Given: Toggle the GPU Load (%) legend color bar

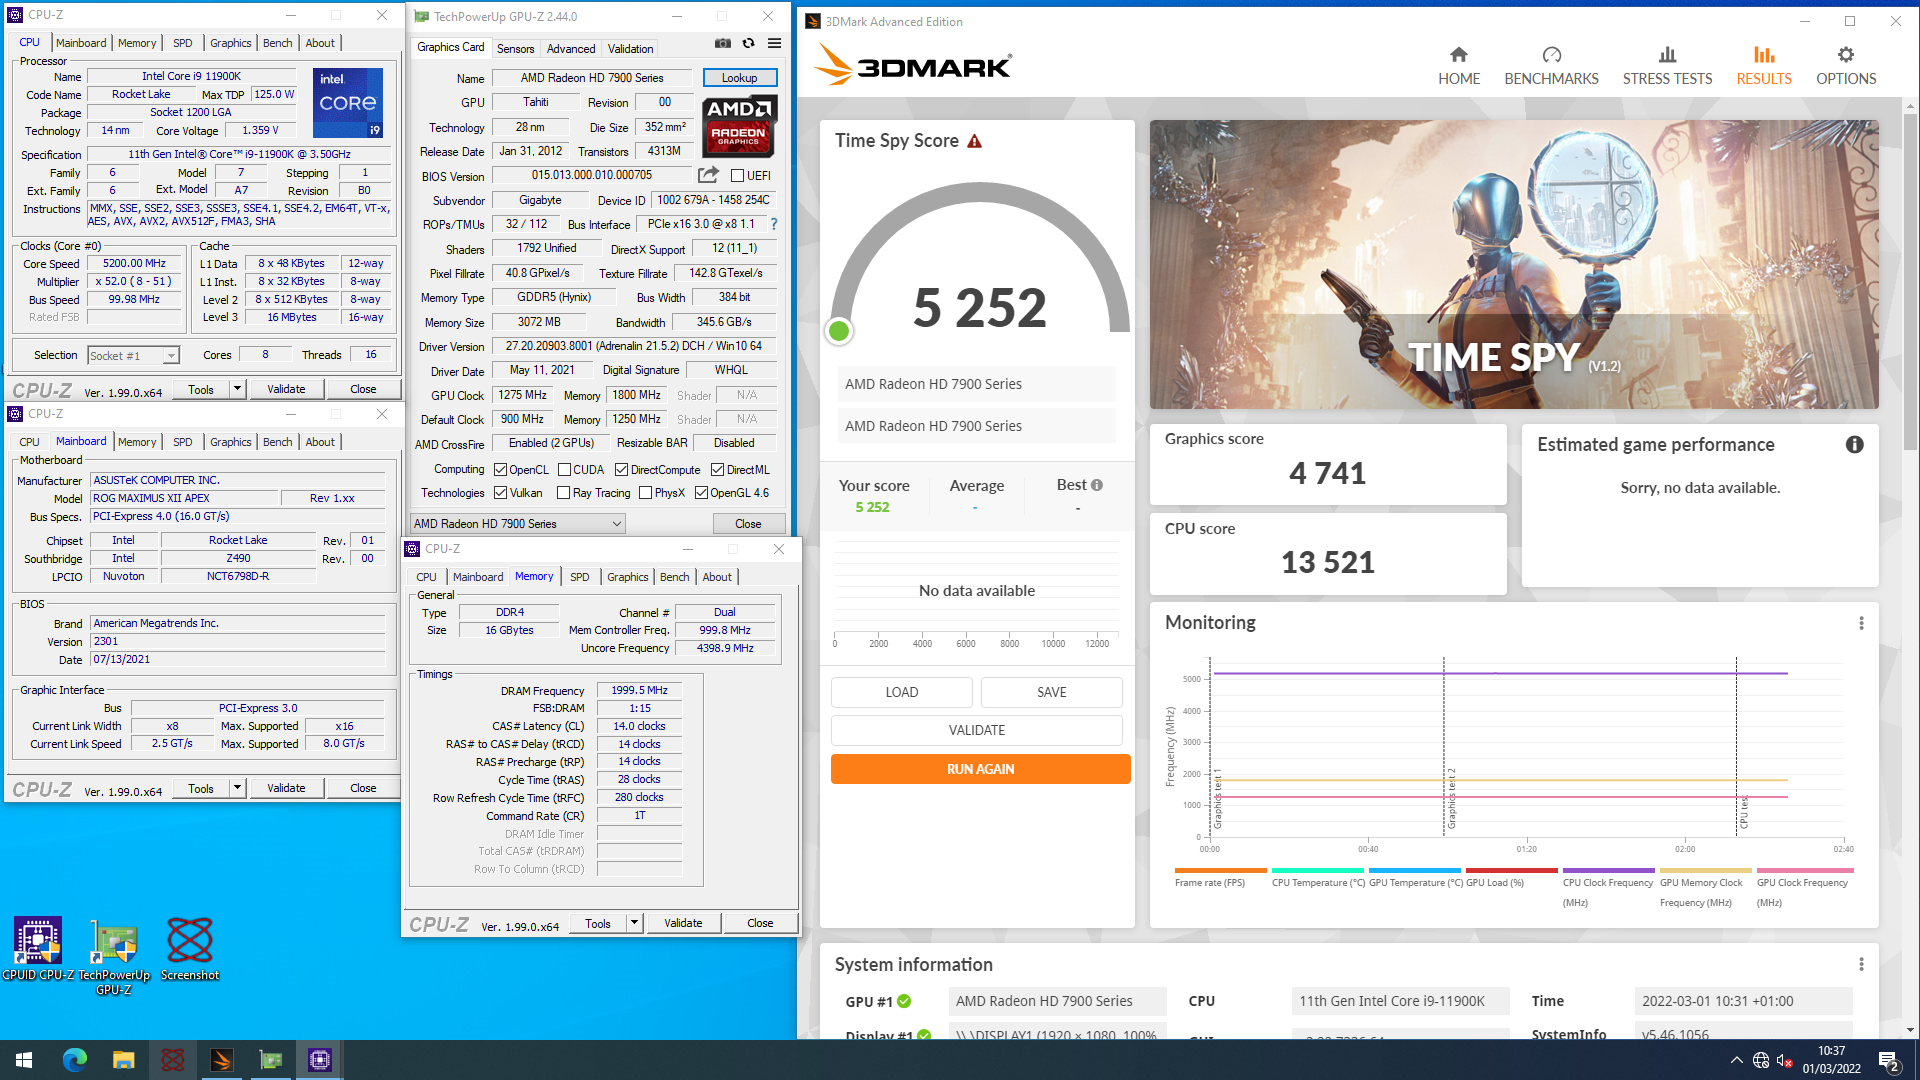Looking at the screenshot, I should 1511,870.
